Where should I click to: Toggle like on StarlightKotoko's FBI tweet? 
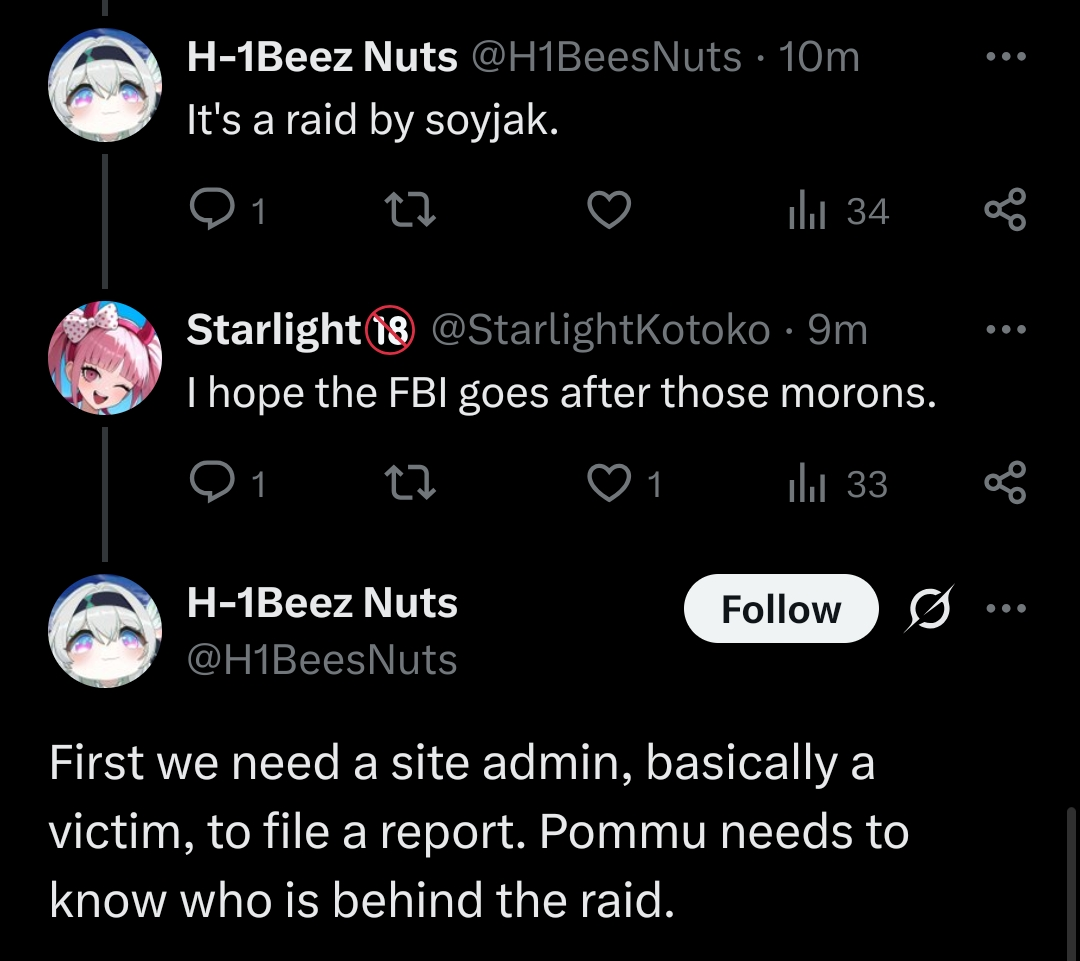[x=608, y=484]
